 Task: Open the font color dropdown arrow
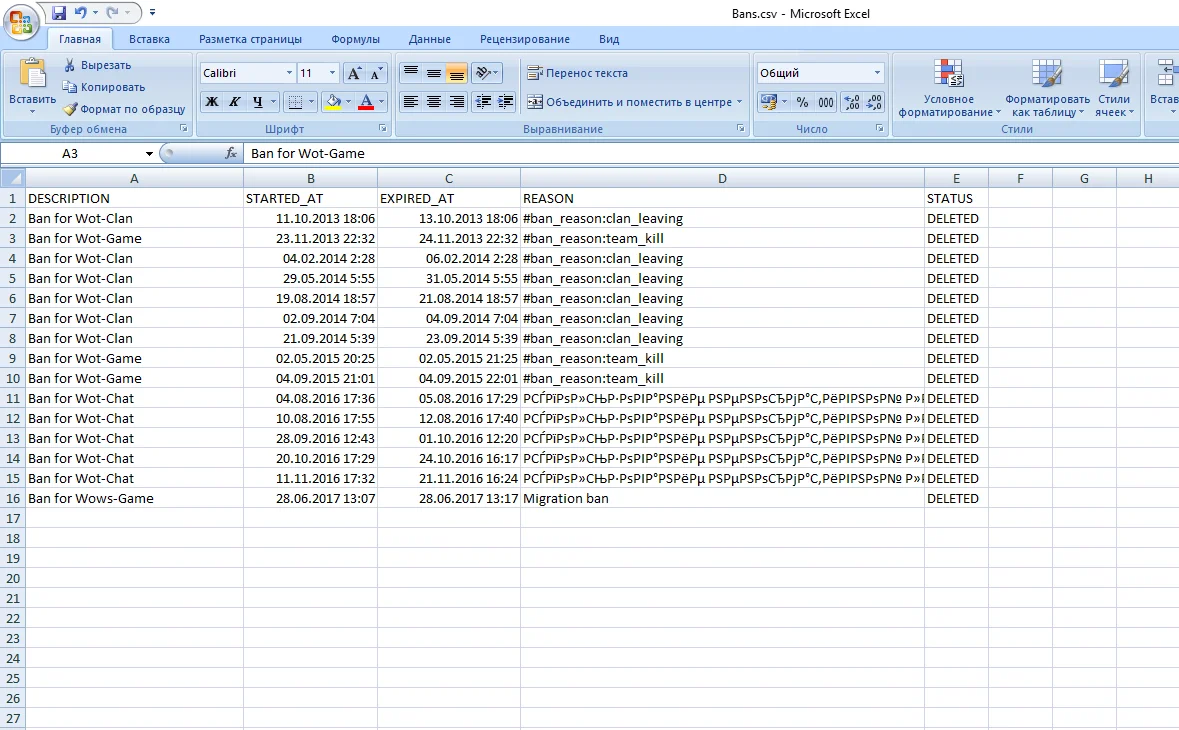381,101
